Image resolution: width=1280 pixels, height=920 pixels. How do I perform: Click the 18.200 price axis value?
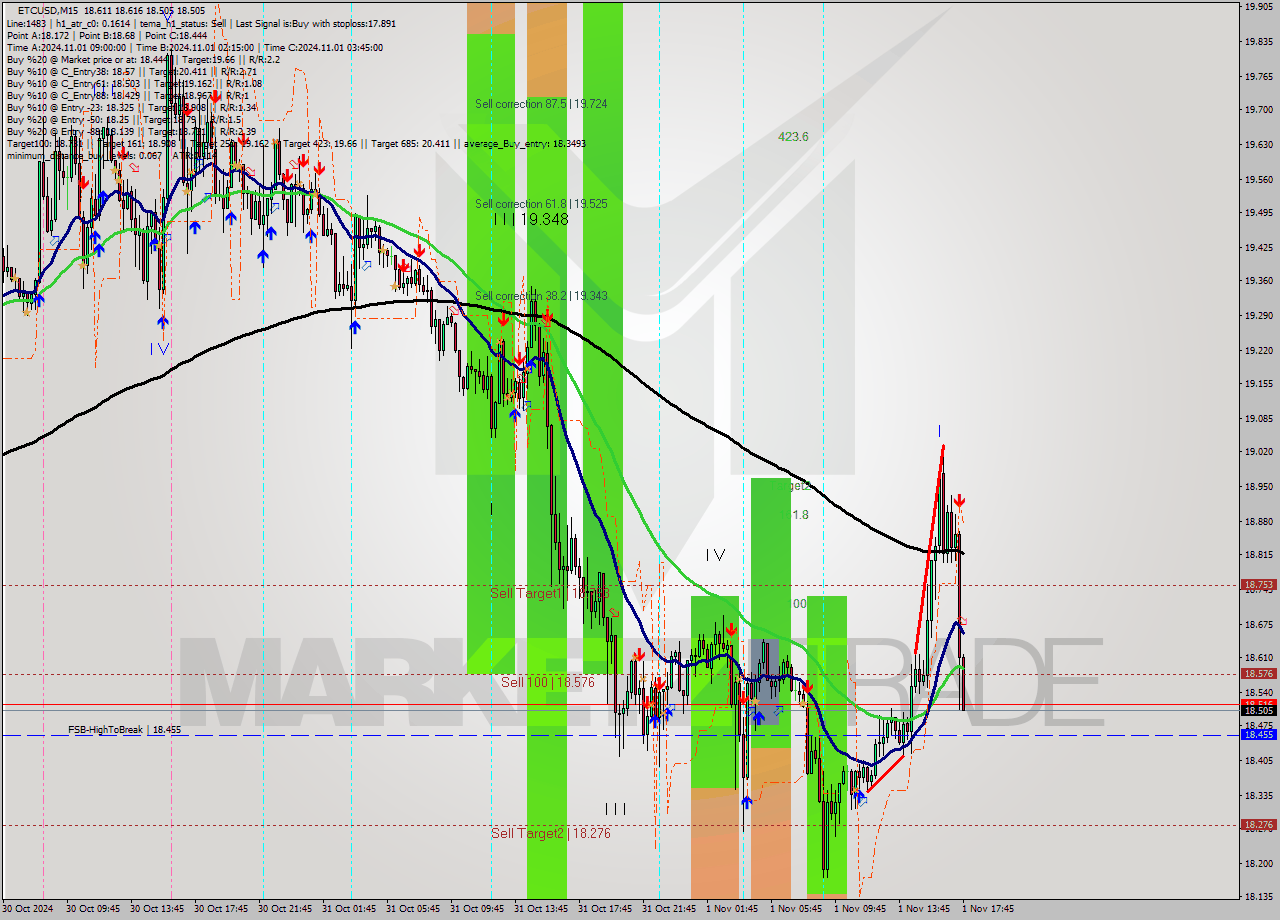[x=1257, y=863]
